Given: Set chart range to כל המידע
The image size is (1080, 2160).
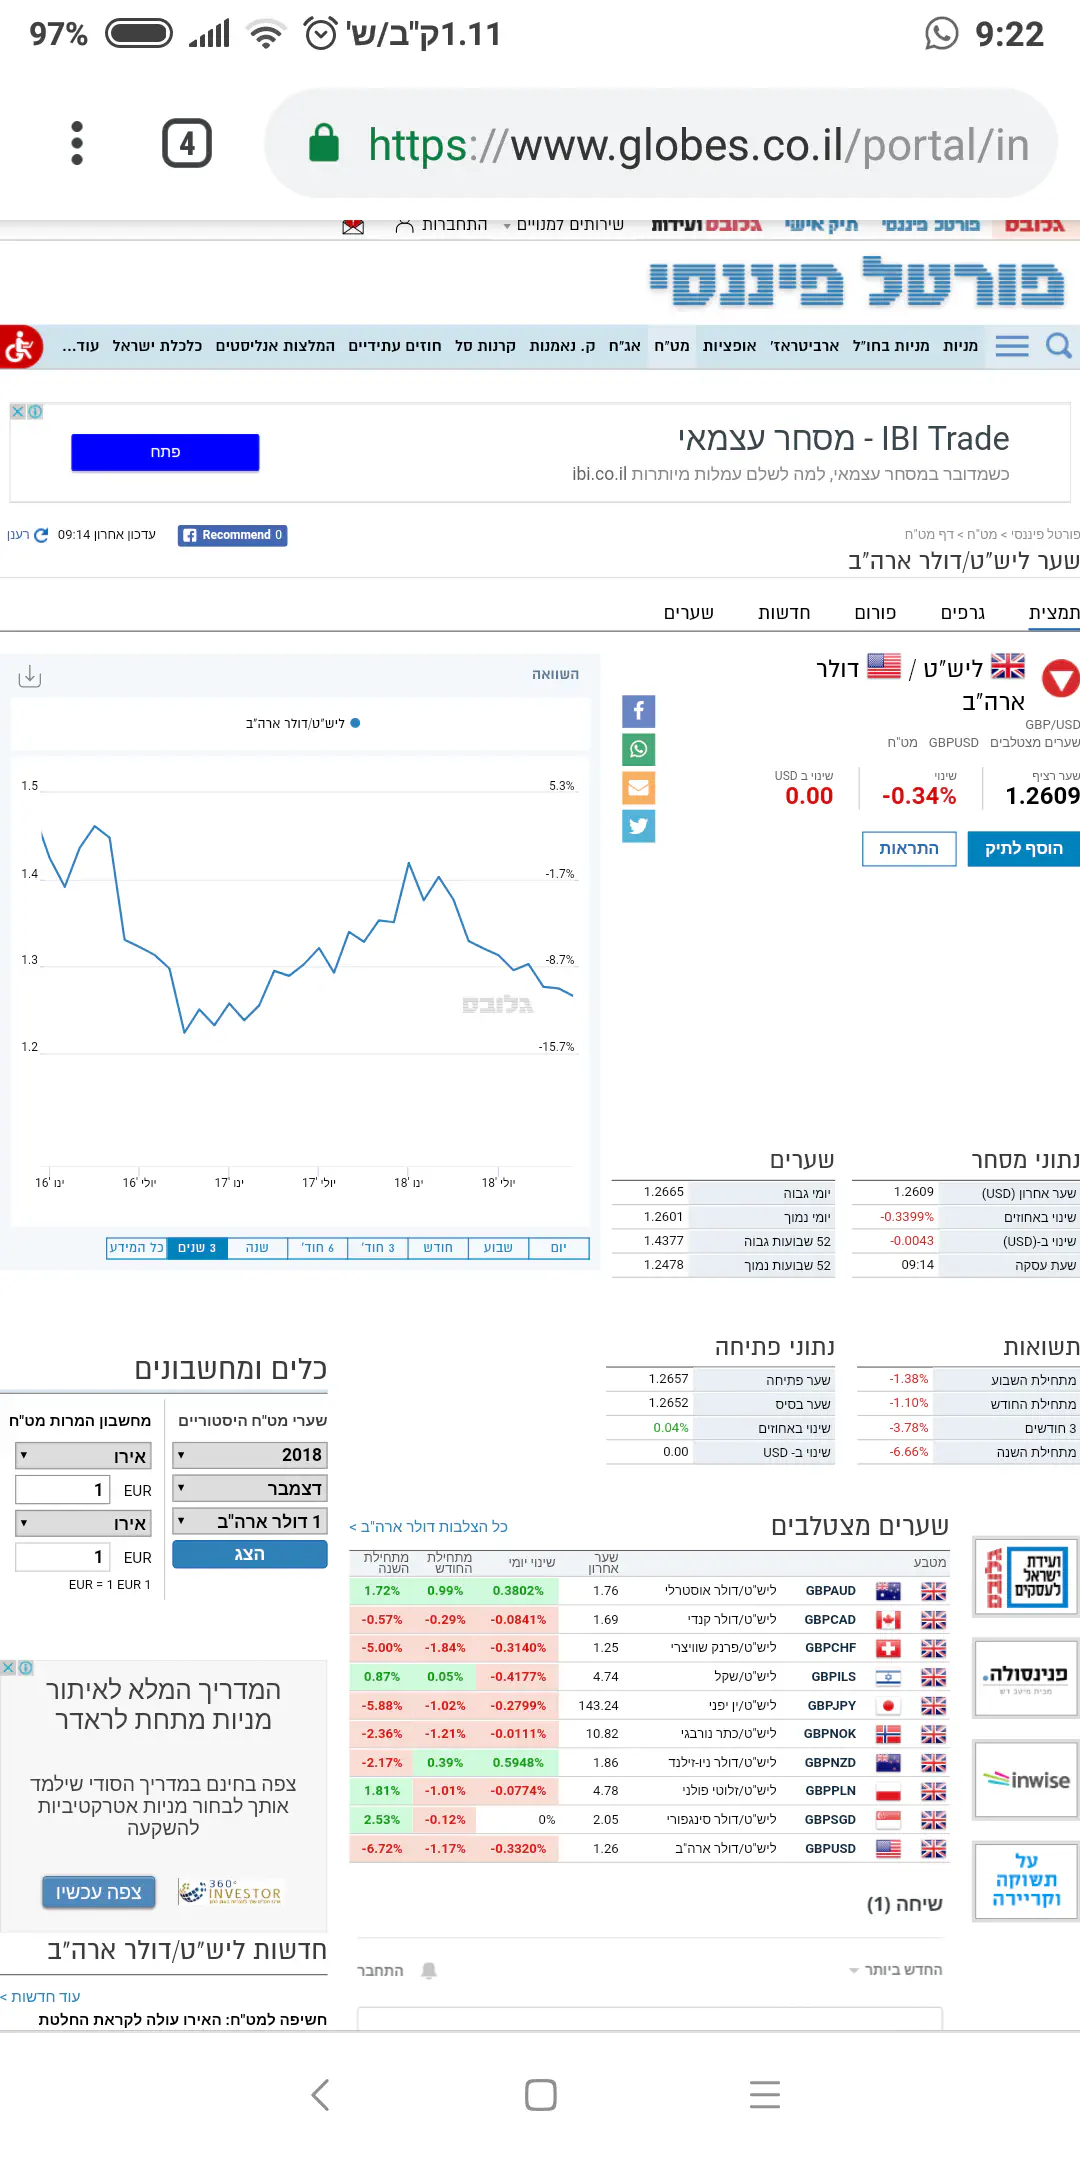Looking at the screenshot, I should pos(137,1248).
